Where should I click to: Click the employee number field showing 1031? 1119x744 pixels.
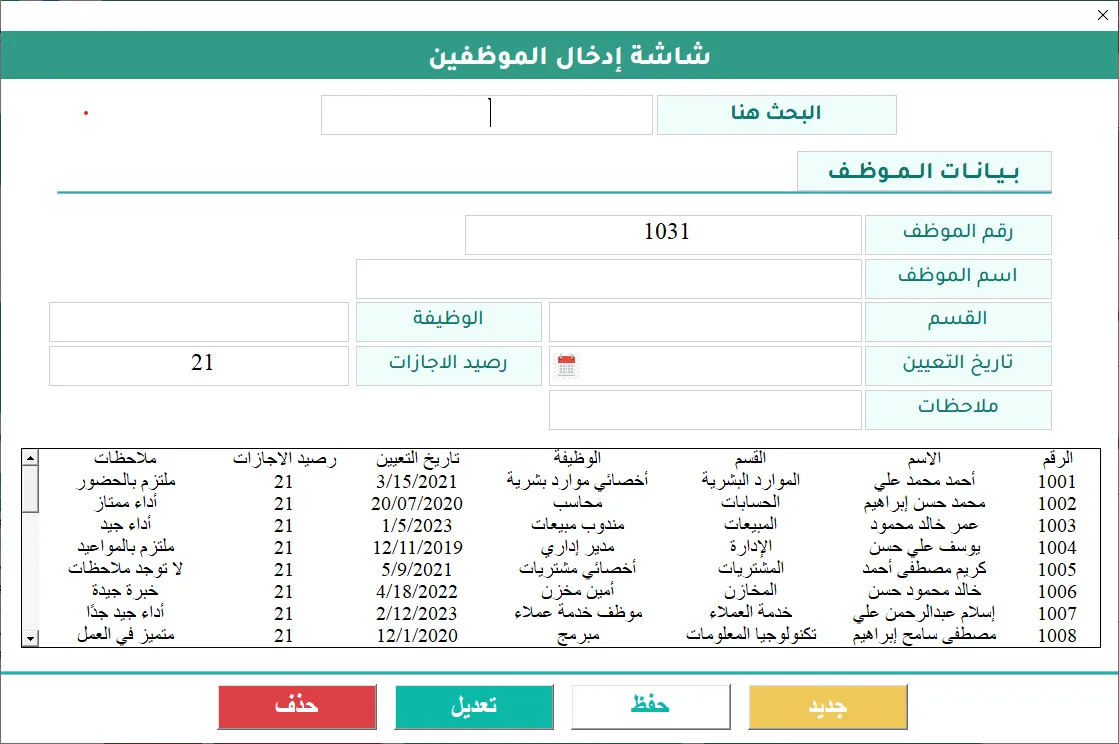pyautogui.click(x=663, y=235)
